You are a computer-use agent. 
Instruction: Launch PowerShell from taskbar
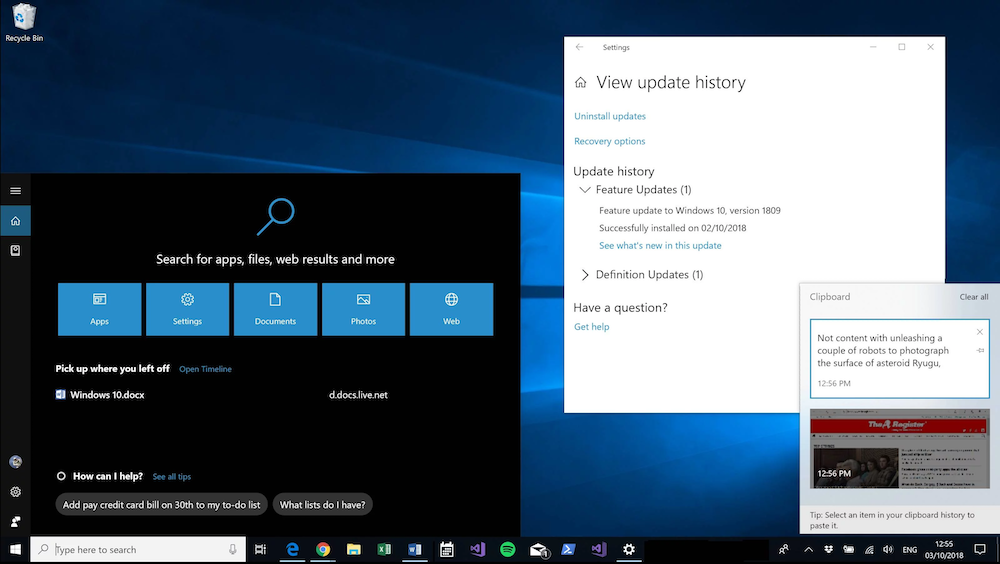click(x=568, y=549)
